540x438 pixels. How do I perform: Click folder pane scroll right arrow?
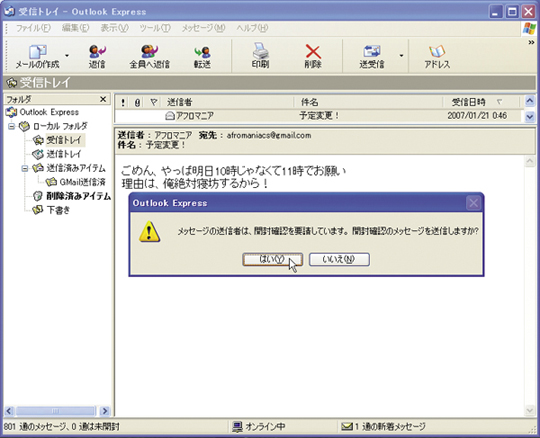(x=105, y=411)
